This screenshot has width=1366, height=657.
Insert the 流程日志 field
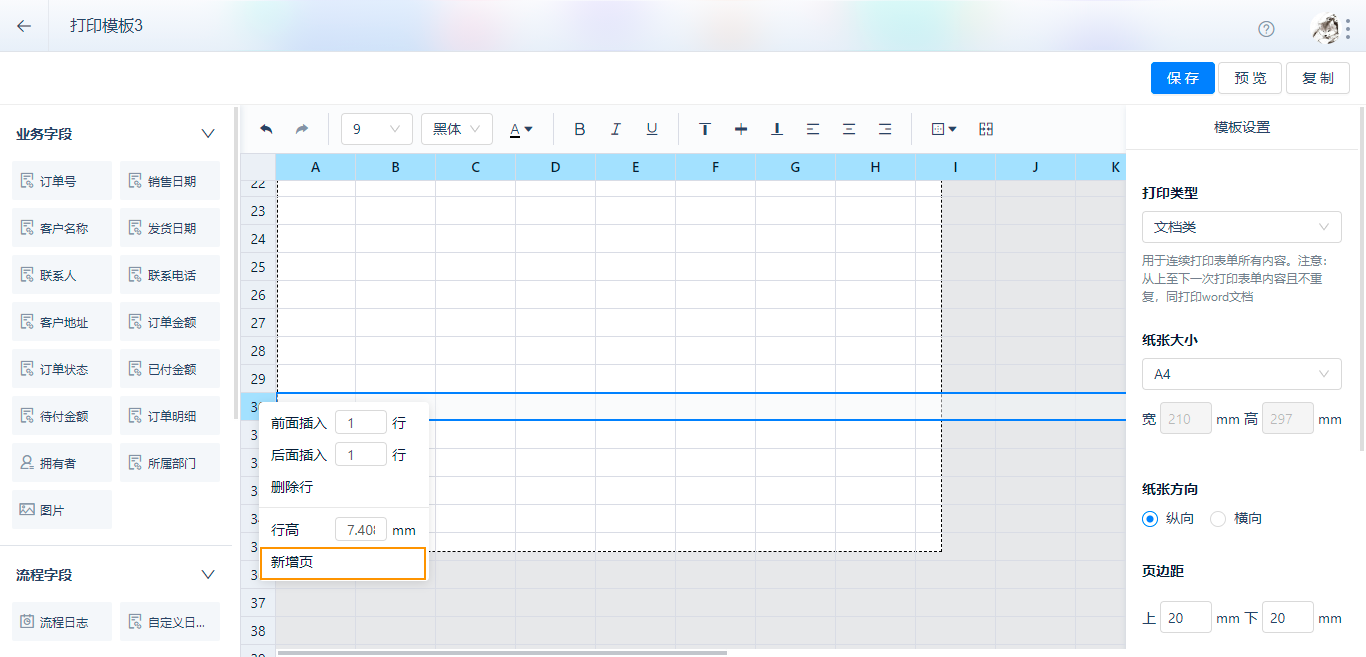click(62, 622)
